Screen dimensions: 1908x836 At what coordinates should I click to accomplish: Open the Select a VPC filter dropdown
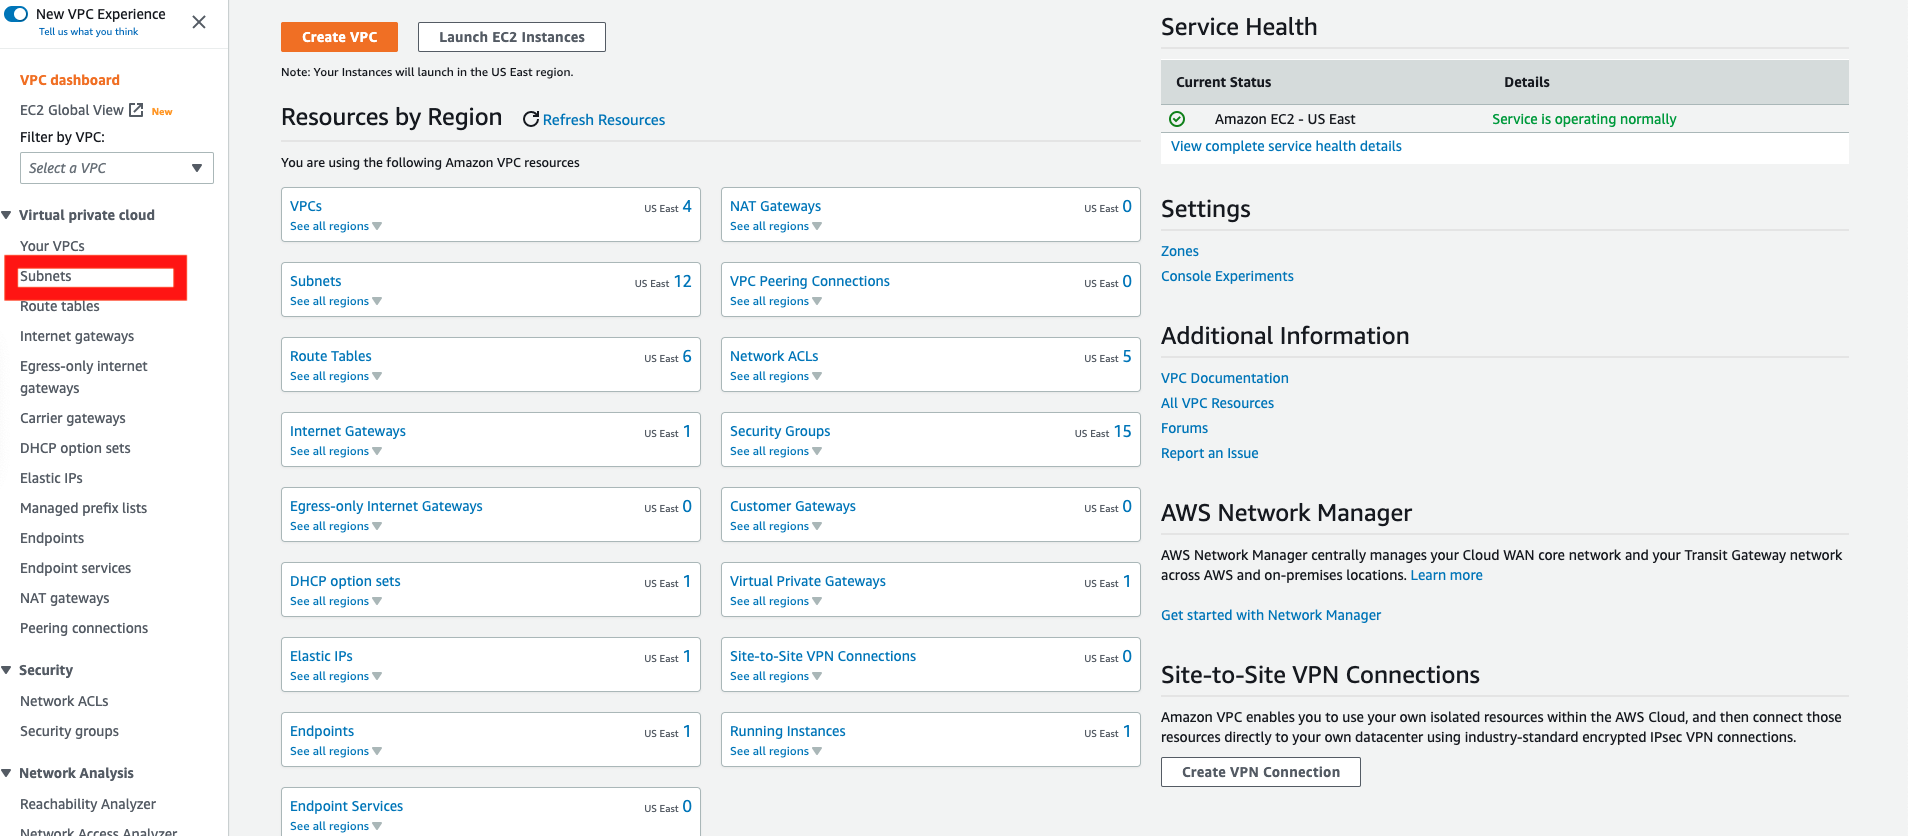(x=117, y=168)
